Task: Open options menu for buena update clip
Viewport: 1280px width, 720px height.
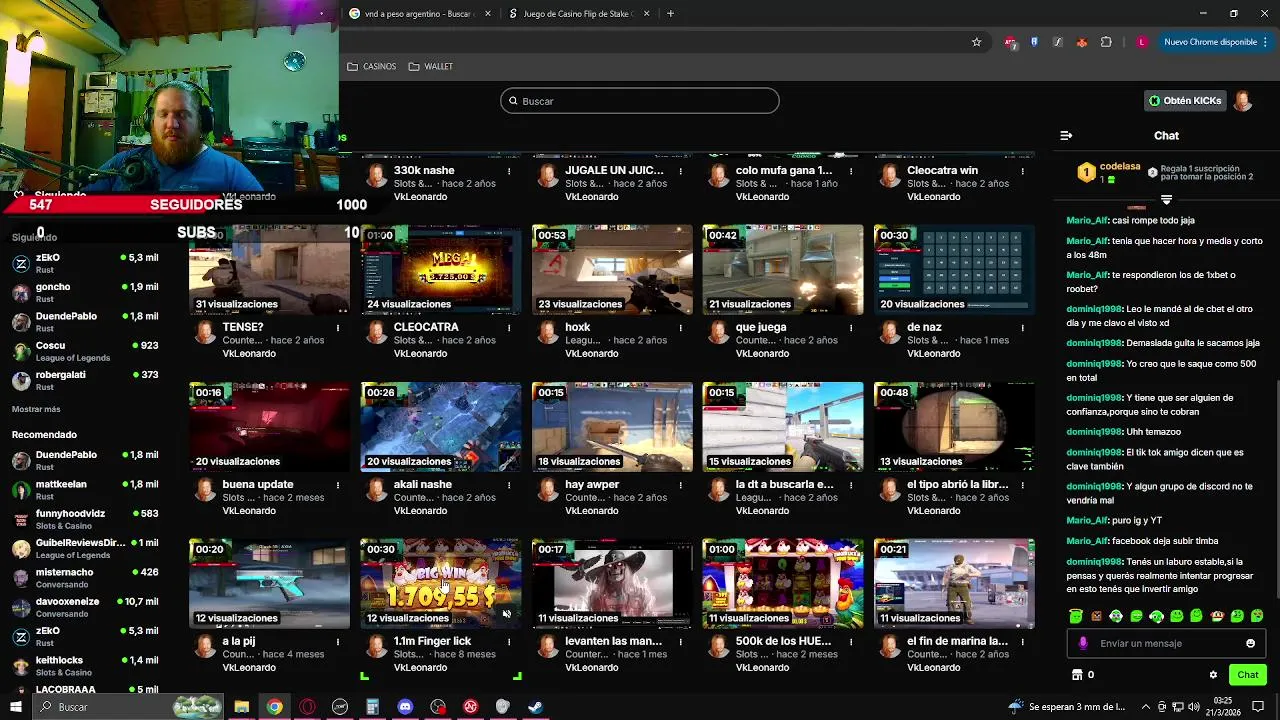Action: [x=338, y=485]
